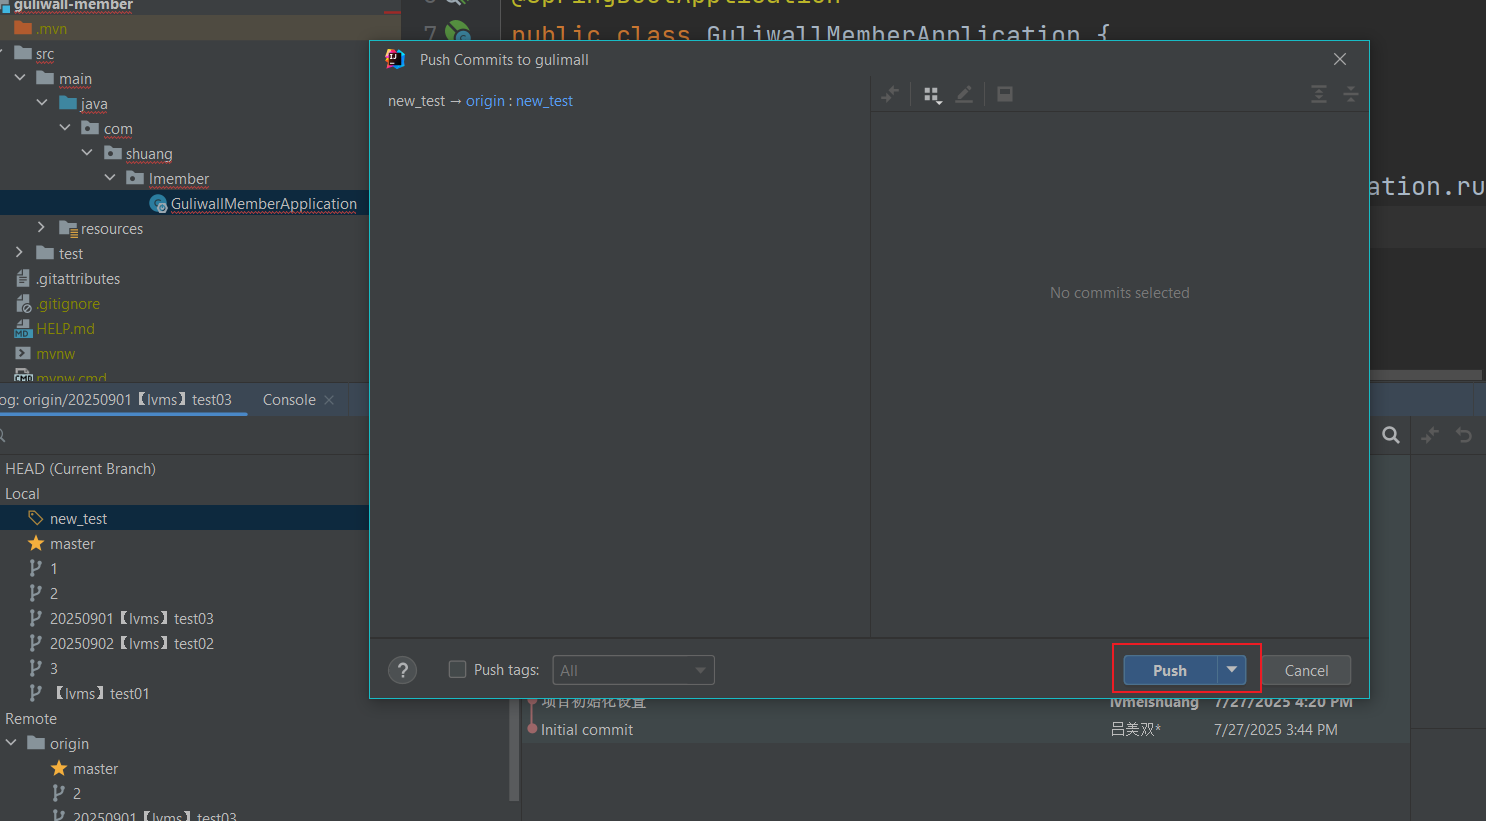This screenshot has height=821, width=1486.
Task: Select the .mvn folder
Action: [52, 29]
